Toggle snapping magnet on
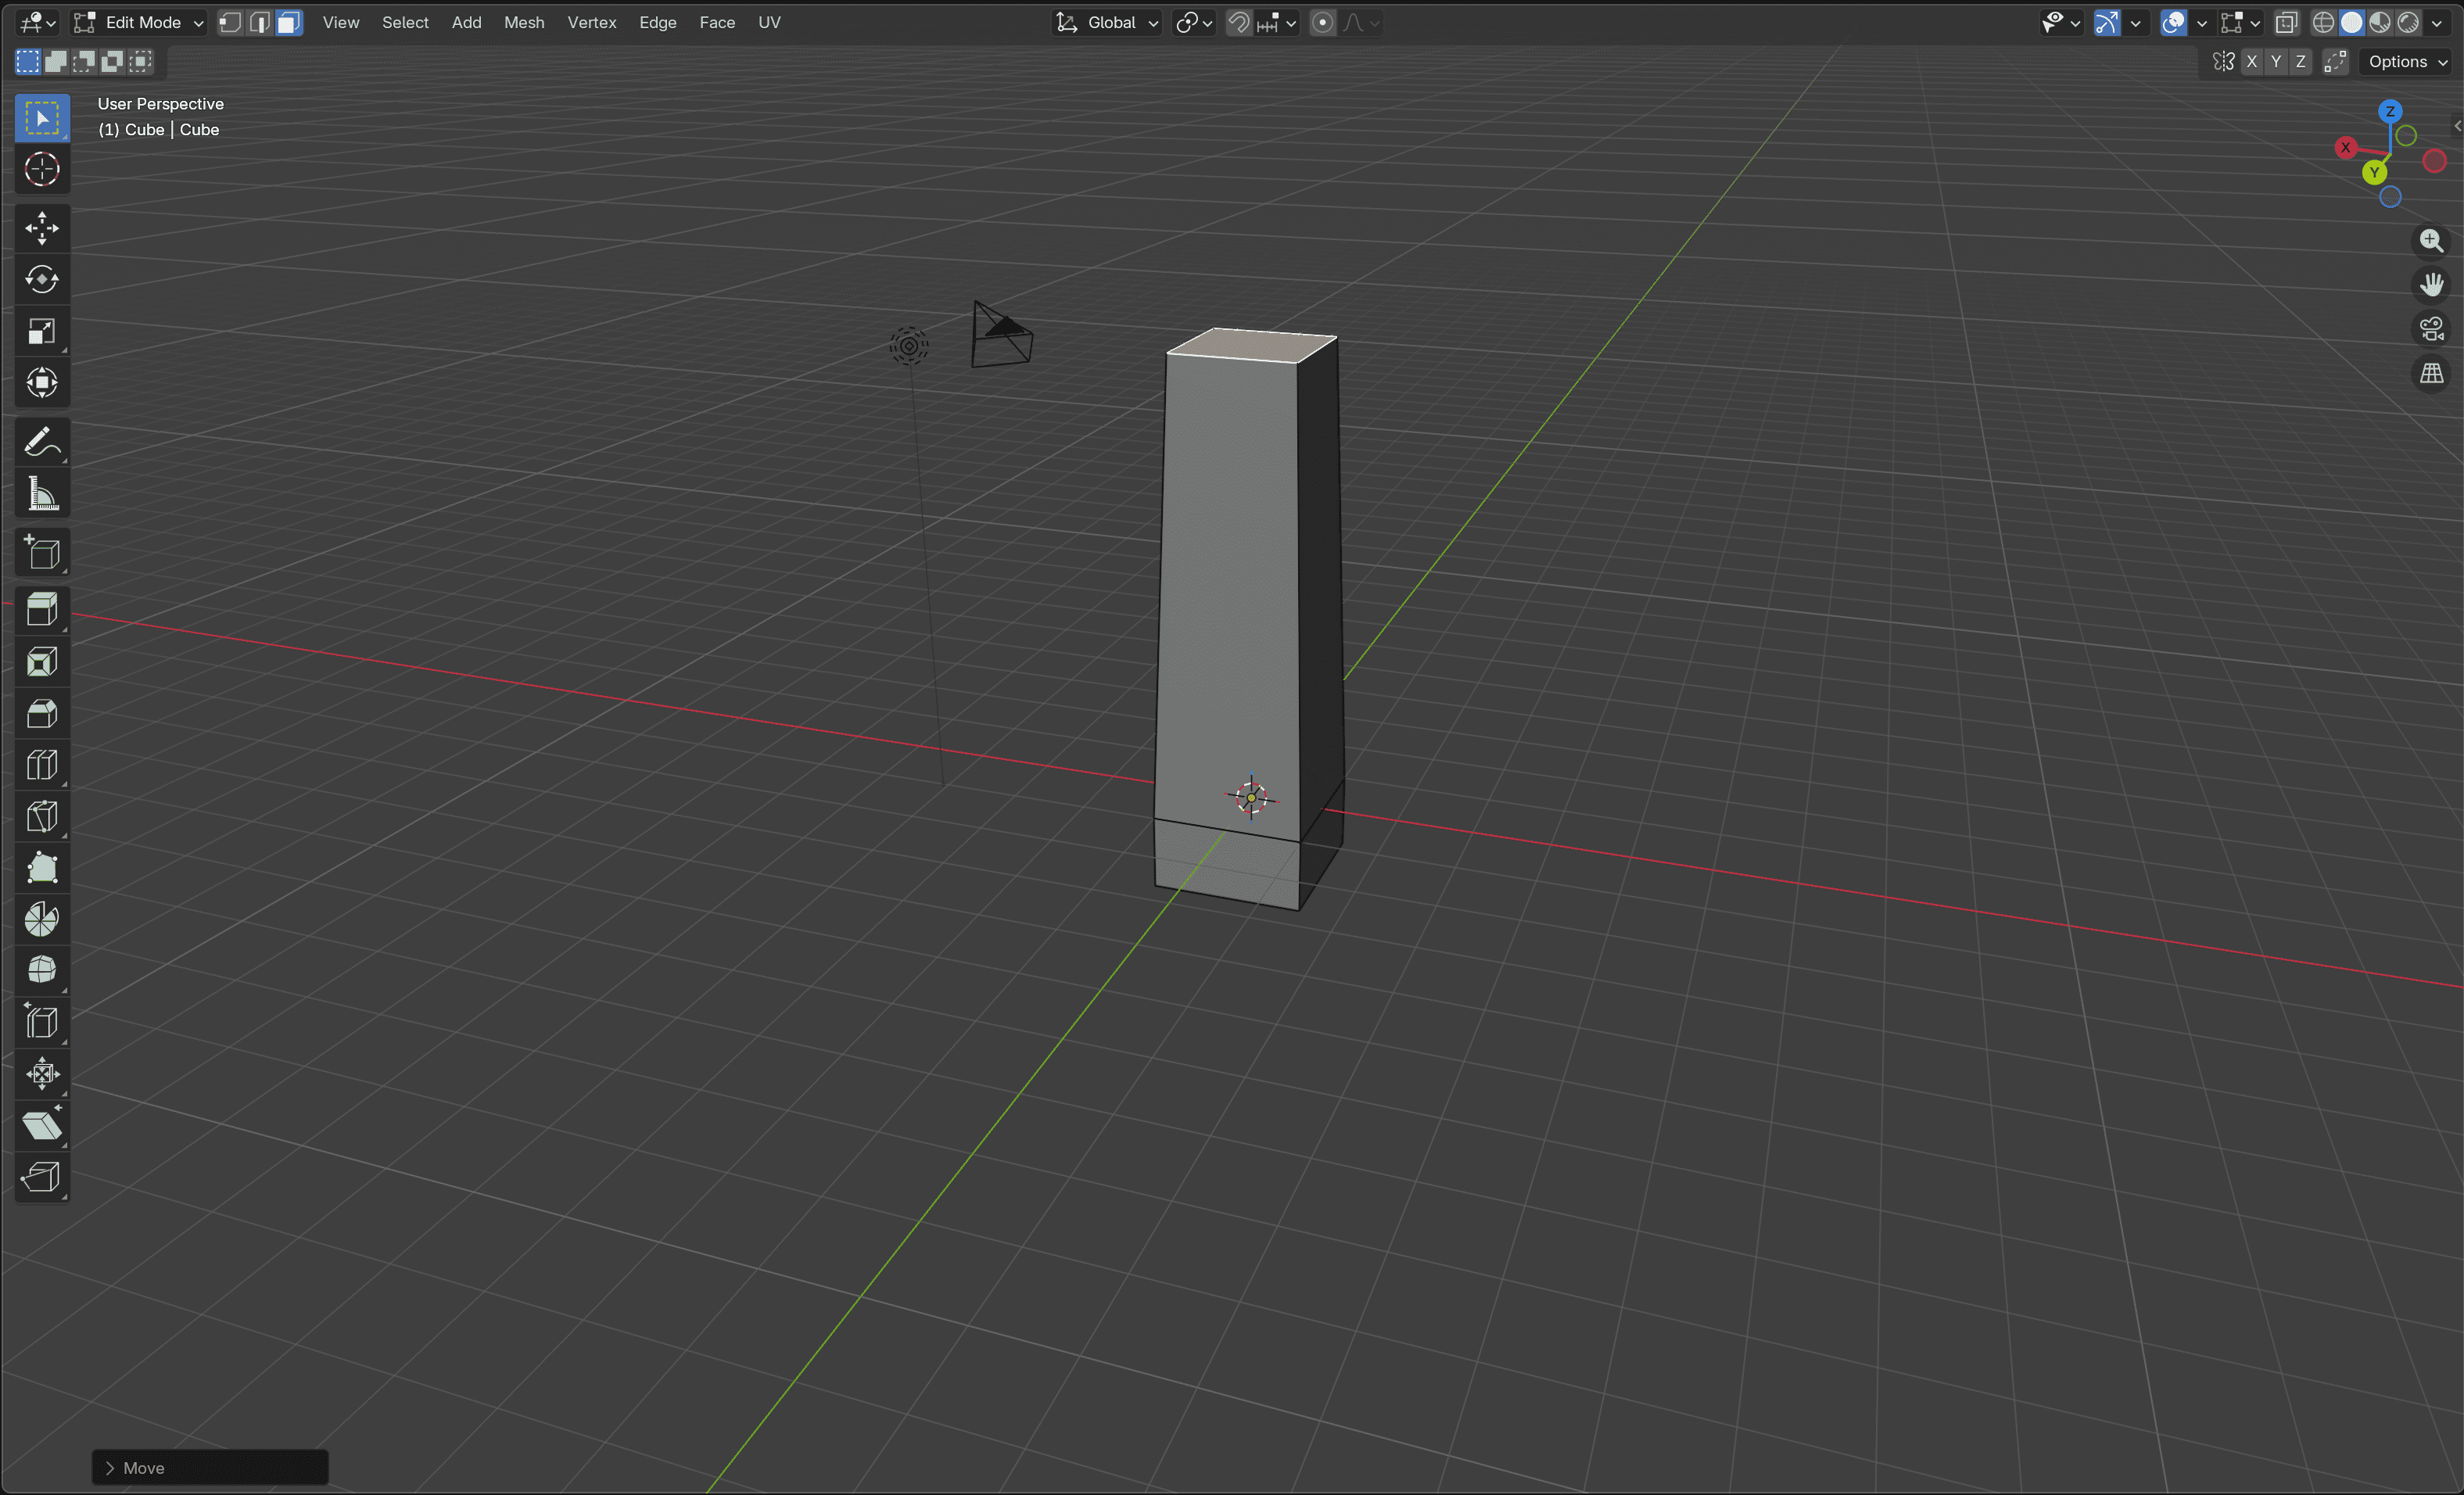Viewport: 2464px width, 1495px height. click(x=1238, y=22)
